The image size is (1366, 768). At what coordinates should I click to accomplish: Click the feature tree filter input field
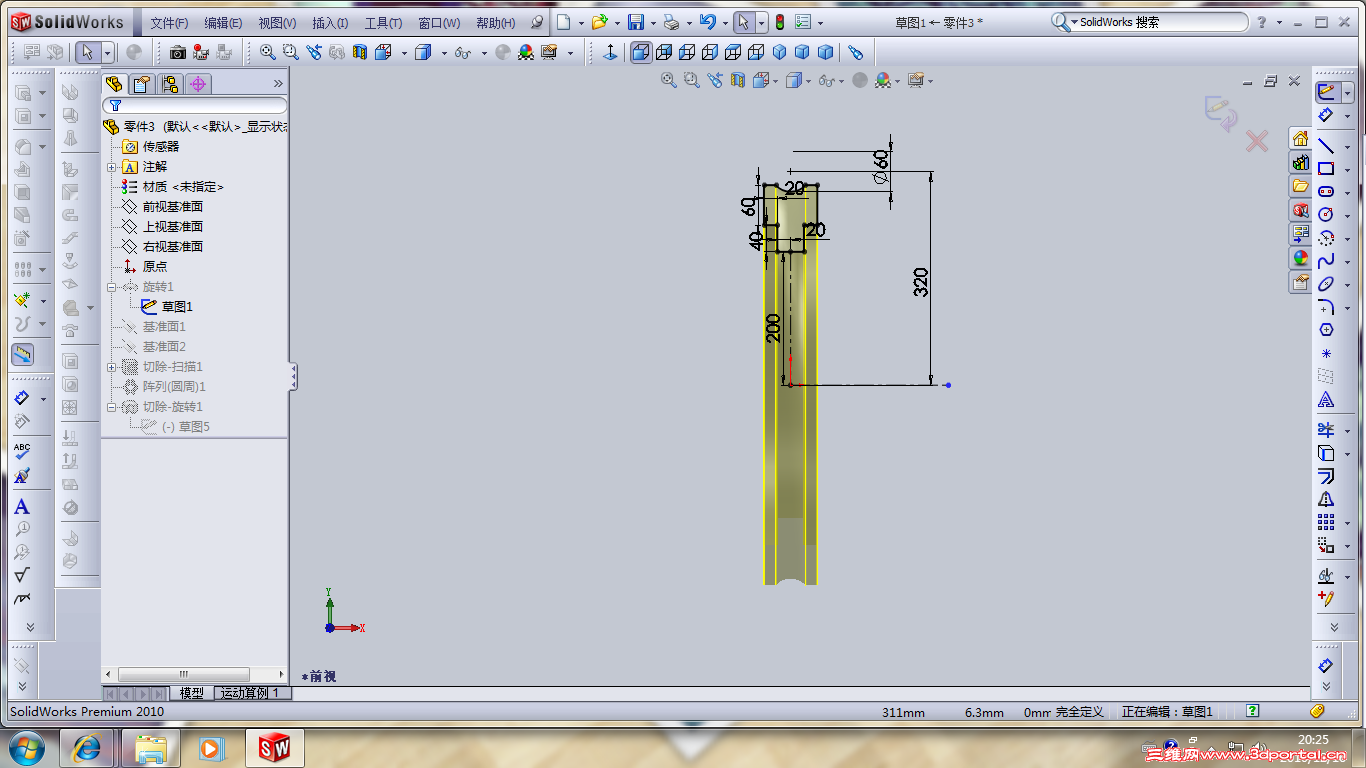(x=195, y=105)
